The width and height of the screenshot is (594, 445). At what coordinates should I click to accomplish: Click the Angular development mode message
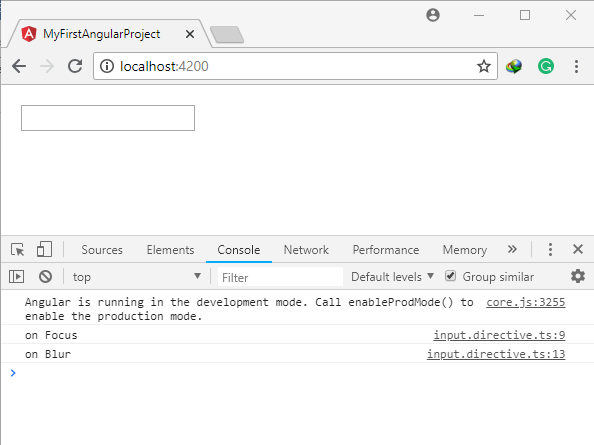click(249, 309)
